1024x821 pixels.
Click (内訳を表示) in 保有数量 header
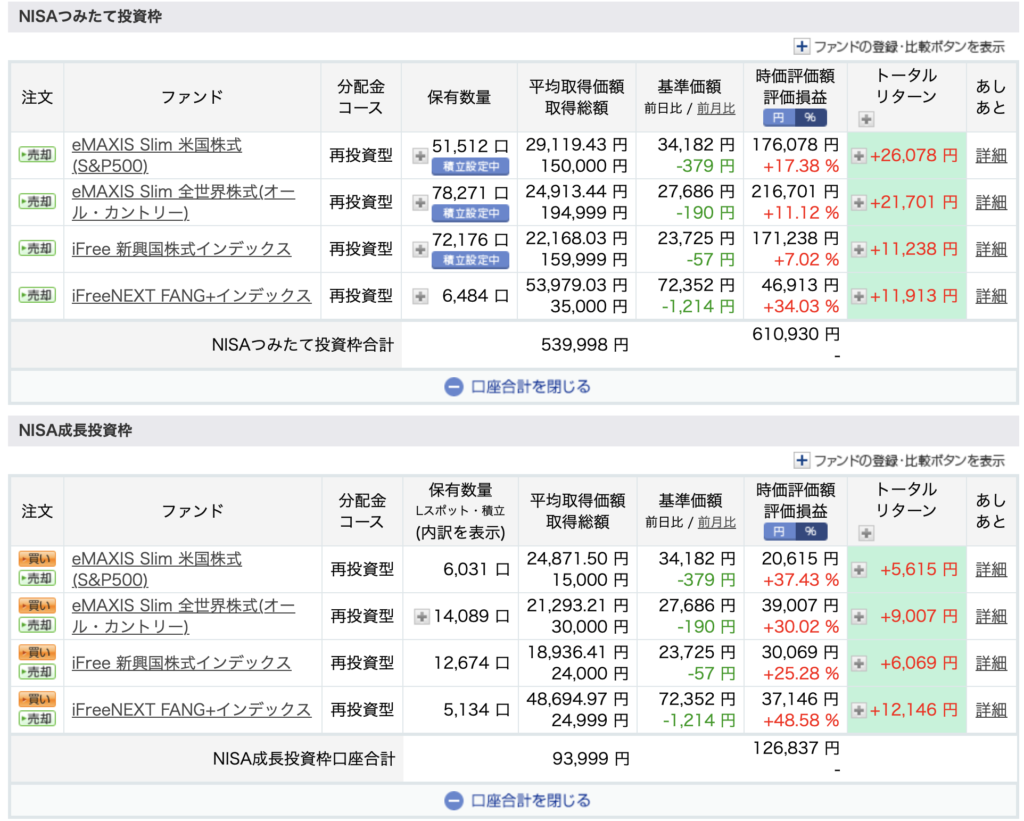coord(460,534)
